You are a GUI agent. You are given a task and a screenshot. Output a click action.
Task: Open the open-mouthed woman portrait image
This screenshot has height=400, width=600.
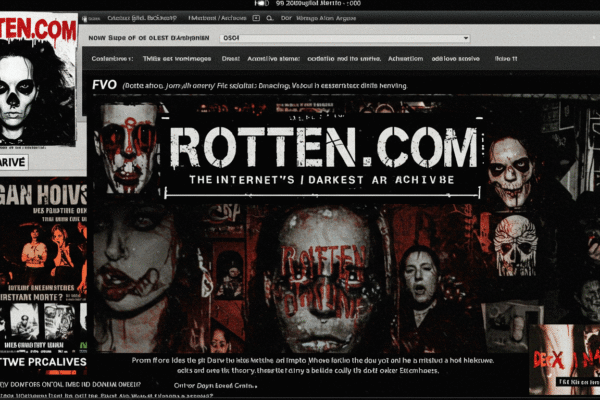421,283
